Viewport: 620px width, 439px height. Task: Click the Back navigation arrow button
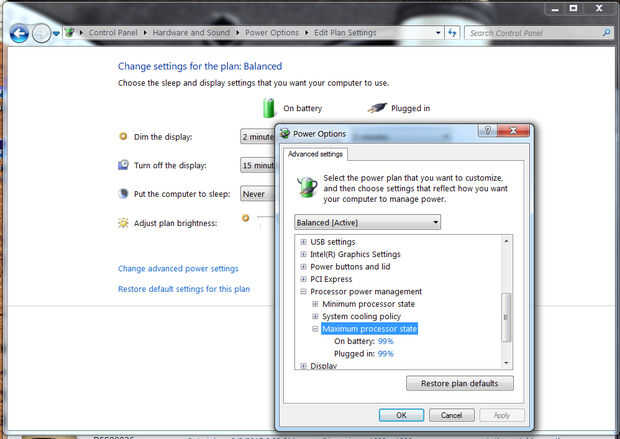pyautogui.click(x=19, y=33)
